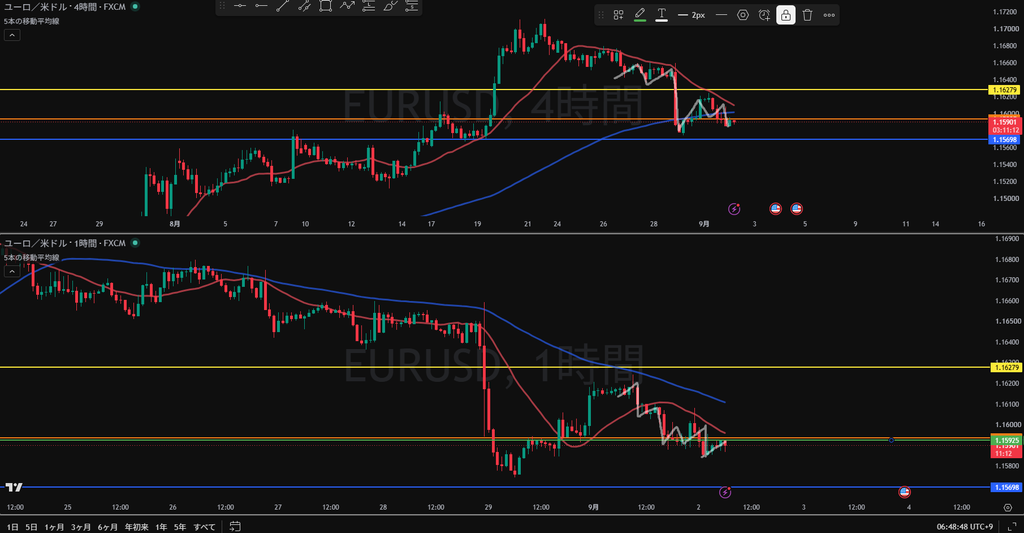Click the 1.16279 yellow price label on top chart
1024x533 pixels.
(1005, 89)
